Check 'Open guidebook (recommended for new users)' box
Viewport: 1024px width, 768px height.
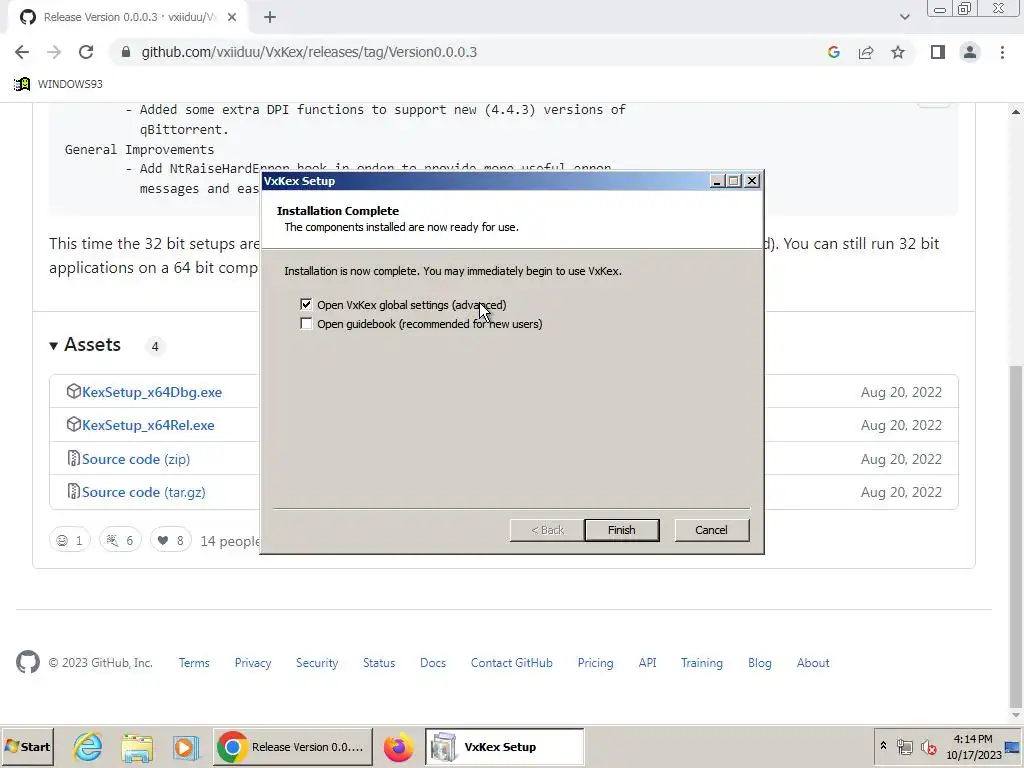tap(306, 324)
